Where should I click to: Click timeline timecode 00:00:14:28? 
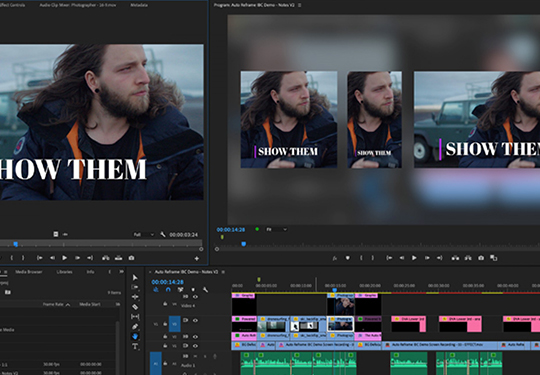click(167, 282)
